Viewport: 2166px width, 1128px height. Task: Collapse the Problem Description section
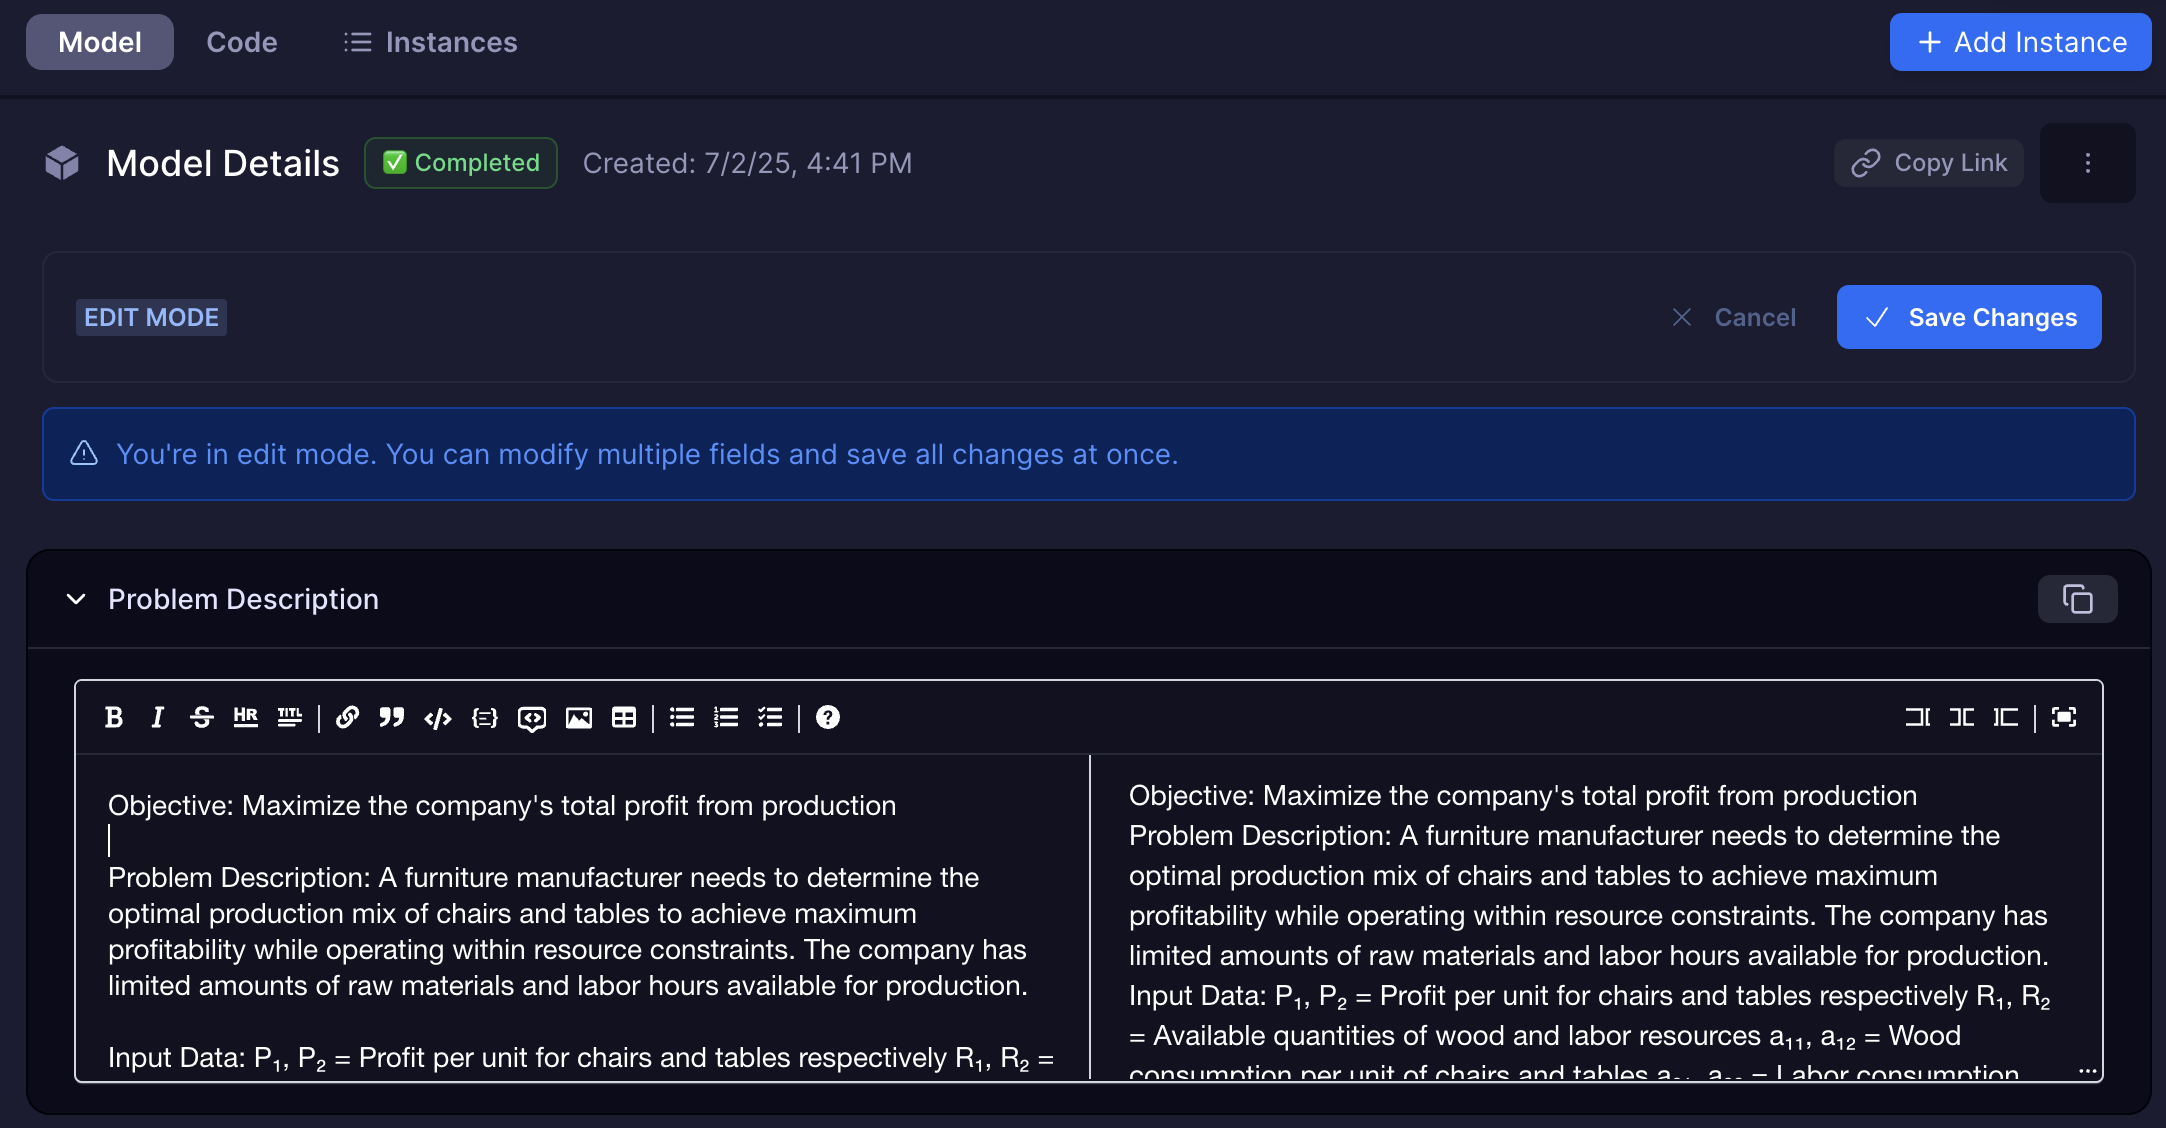(x=76, y=599)
